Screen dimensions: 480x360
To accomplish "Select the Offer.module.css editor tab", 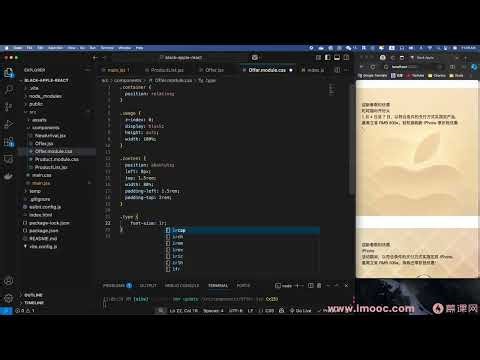I will click(x=268, y=70).
